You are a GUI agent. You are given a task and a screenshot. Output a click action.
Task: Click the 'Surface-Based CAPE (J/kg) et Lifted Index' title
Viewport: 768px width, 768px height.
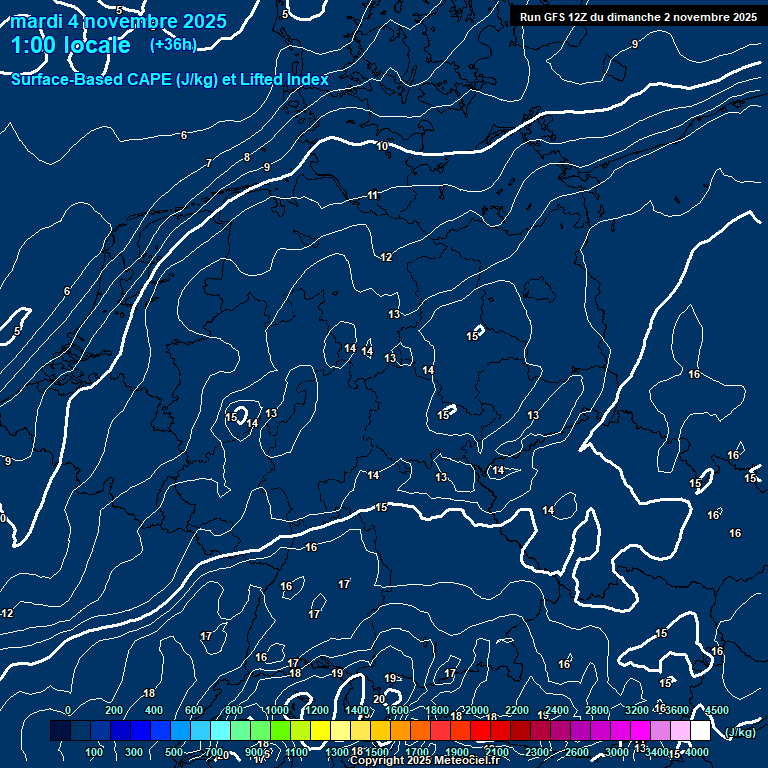(169, 79)
